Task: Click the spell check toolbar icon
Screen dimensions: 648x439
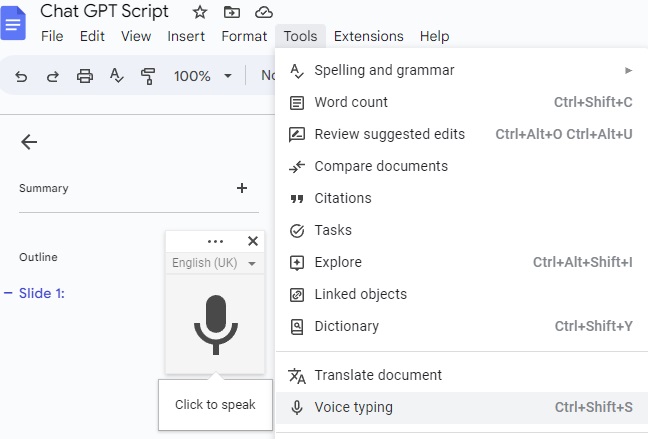Action: coord(116,76)
